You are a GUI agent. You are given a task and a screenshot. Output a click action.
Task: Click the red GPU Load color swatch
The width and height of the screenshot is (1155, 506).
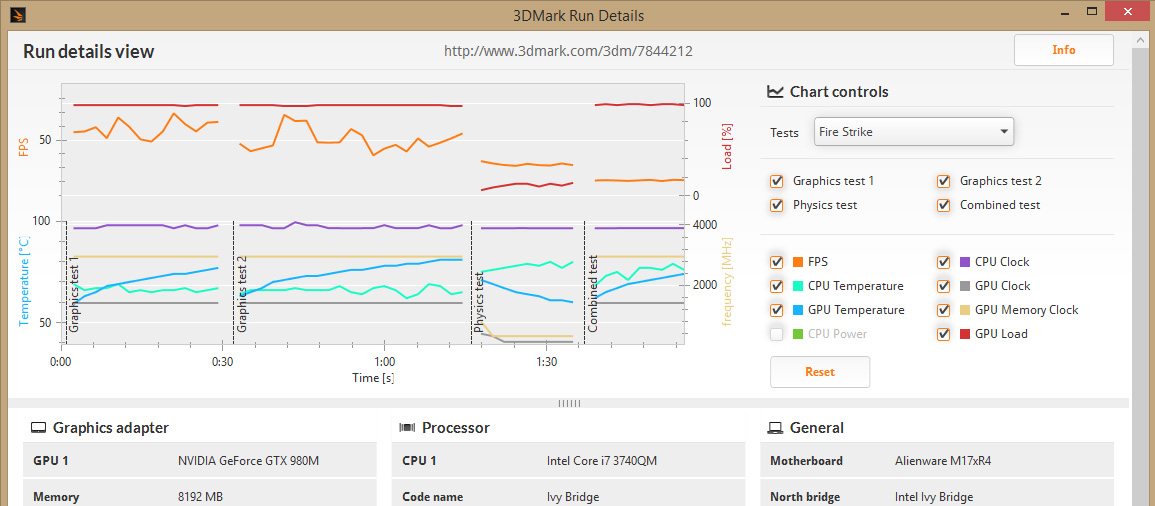965,334
